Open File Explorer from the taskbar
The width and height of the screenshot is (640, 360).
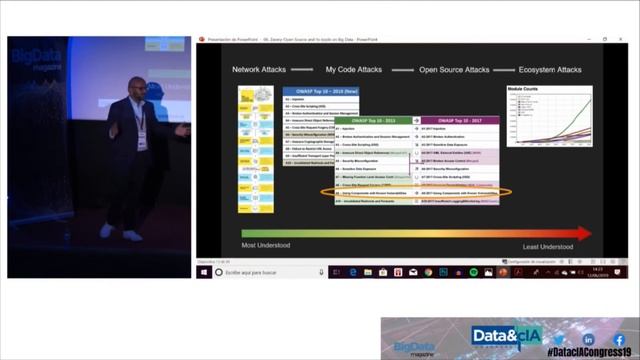point(368,272)
